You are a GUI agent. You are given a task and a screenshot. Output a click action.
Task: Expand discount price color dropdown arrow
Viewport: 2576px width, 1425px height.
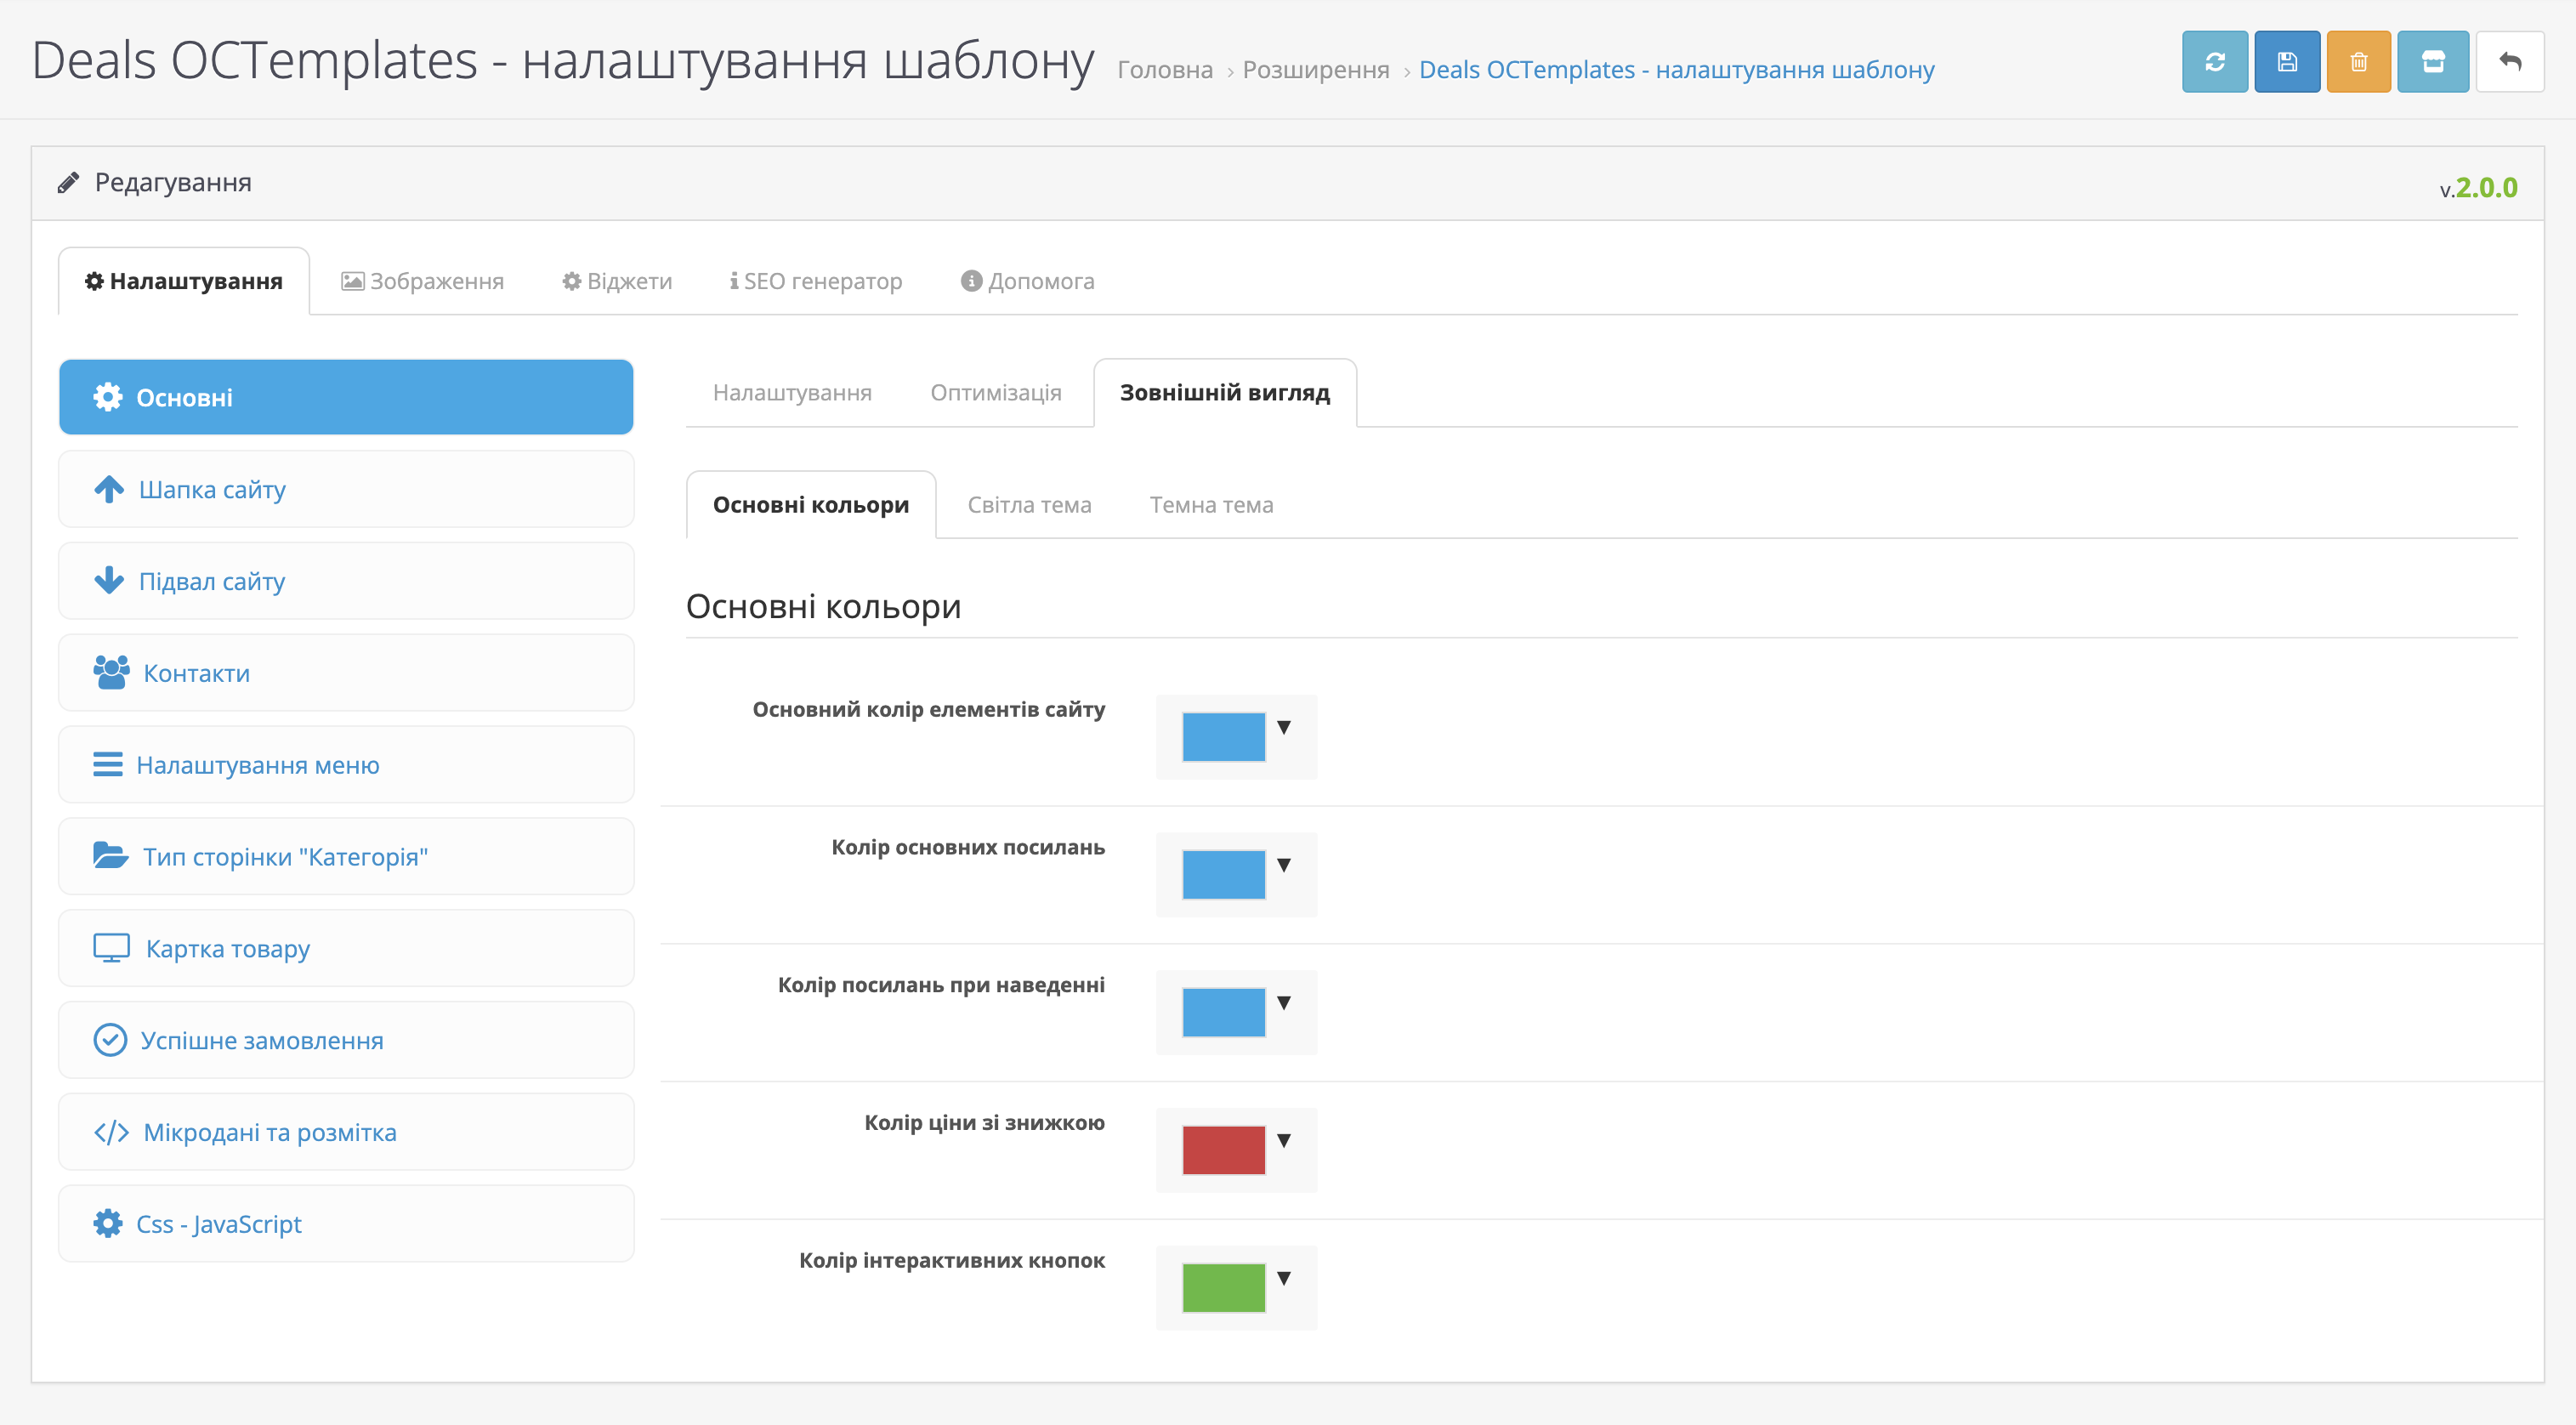point(1284,1141)
